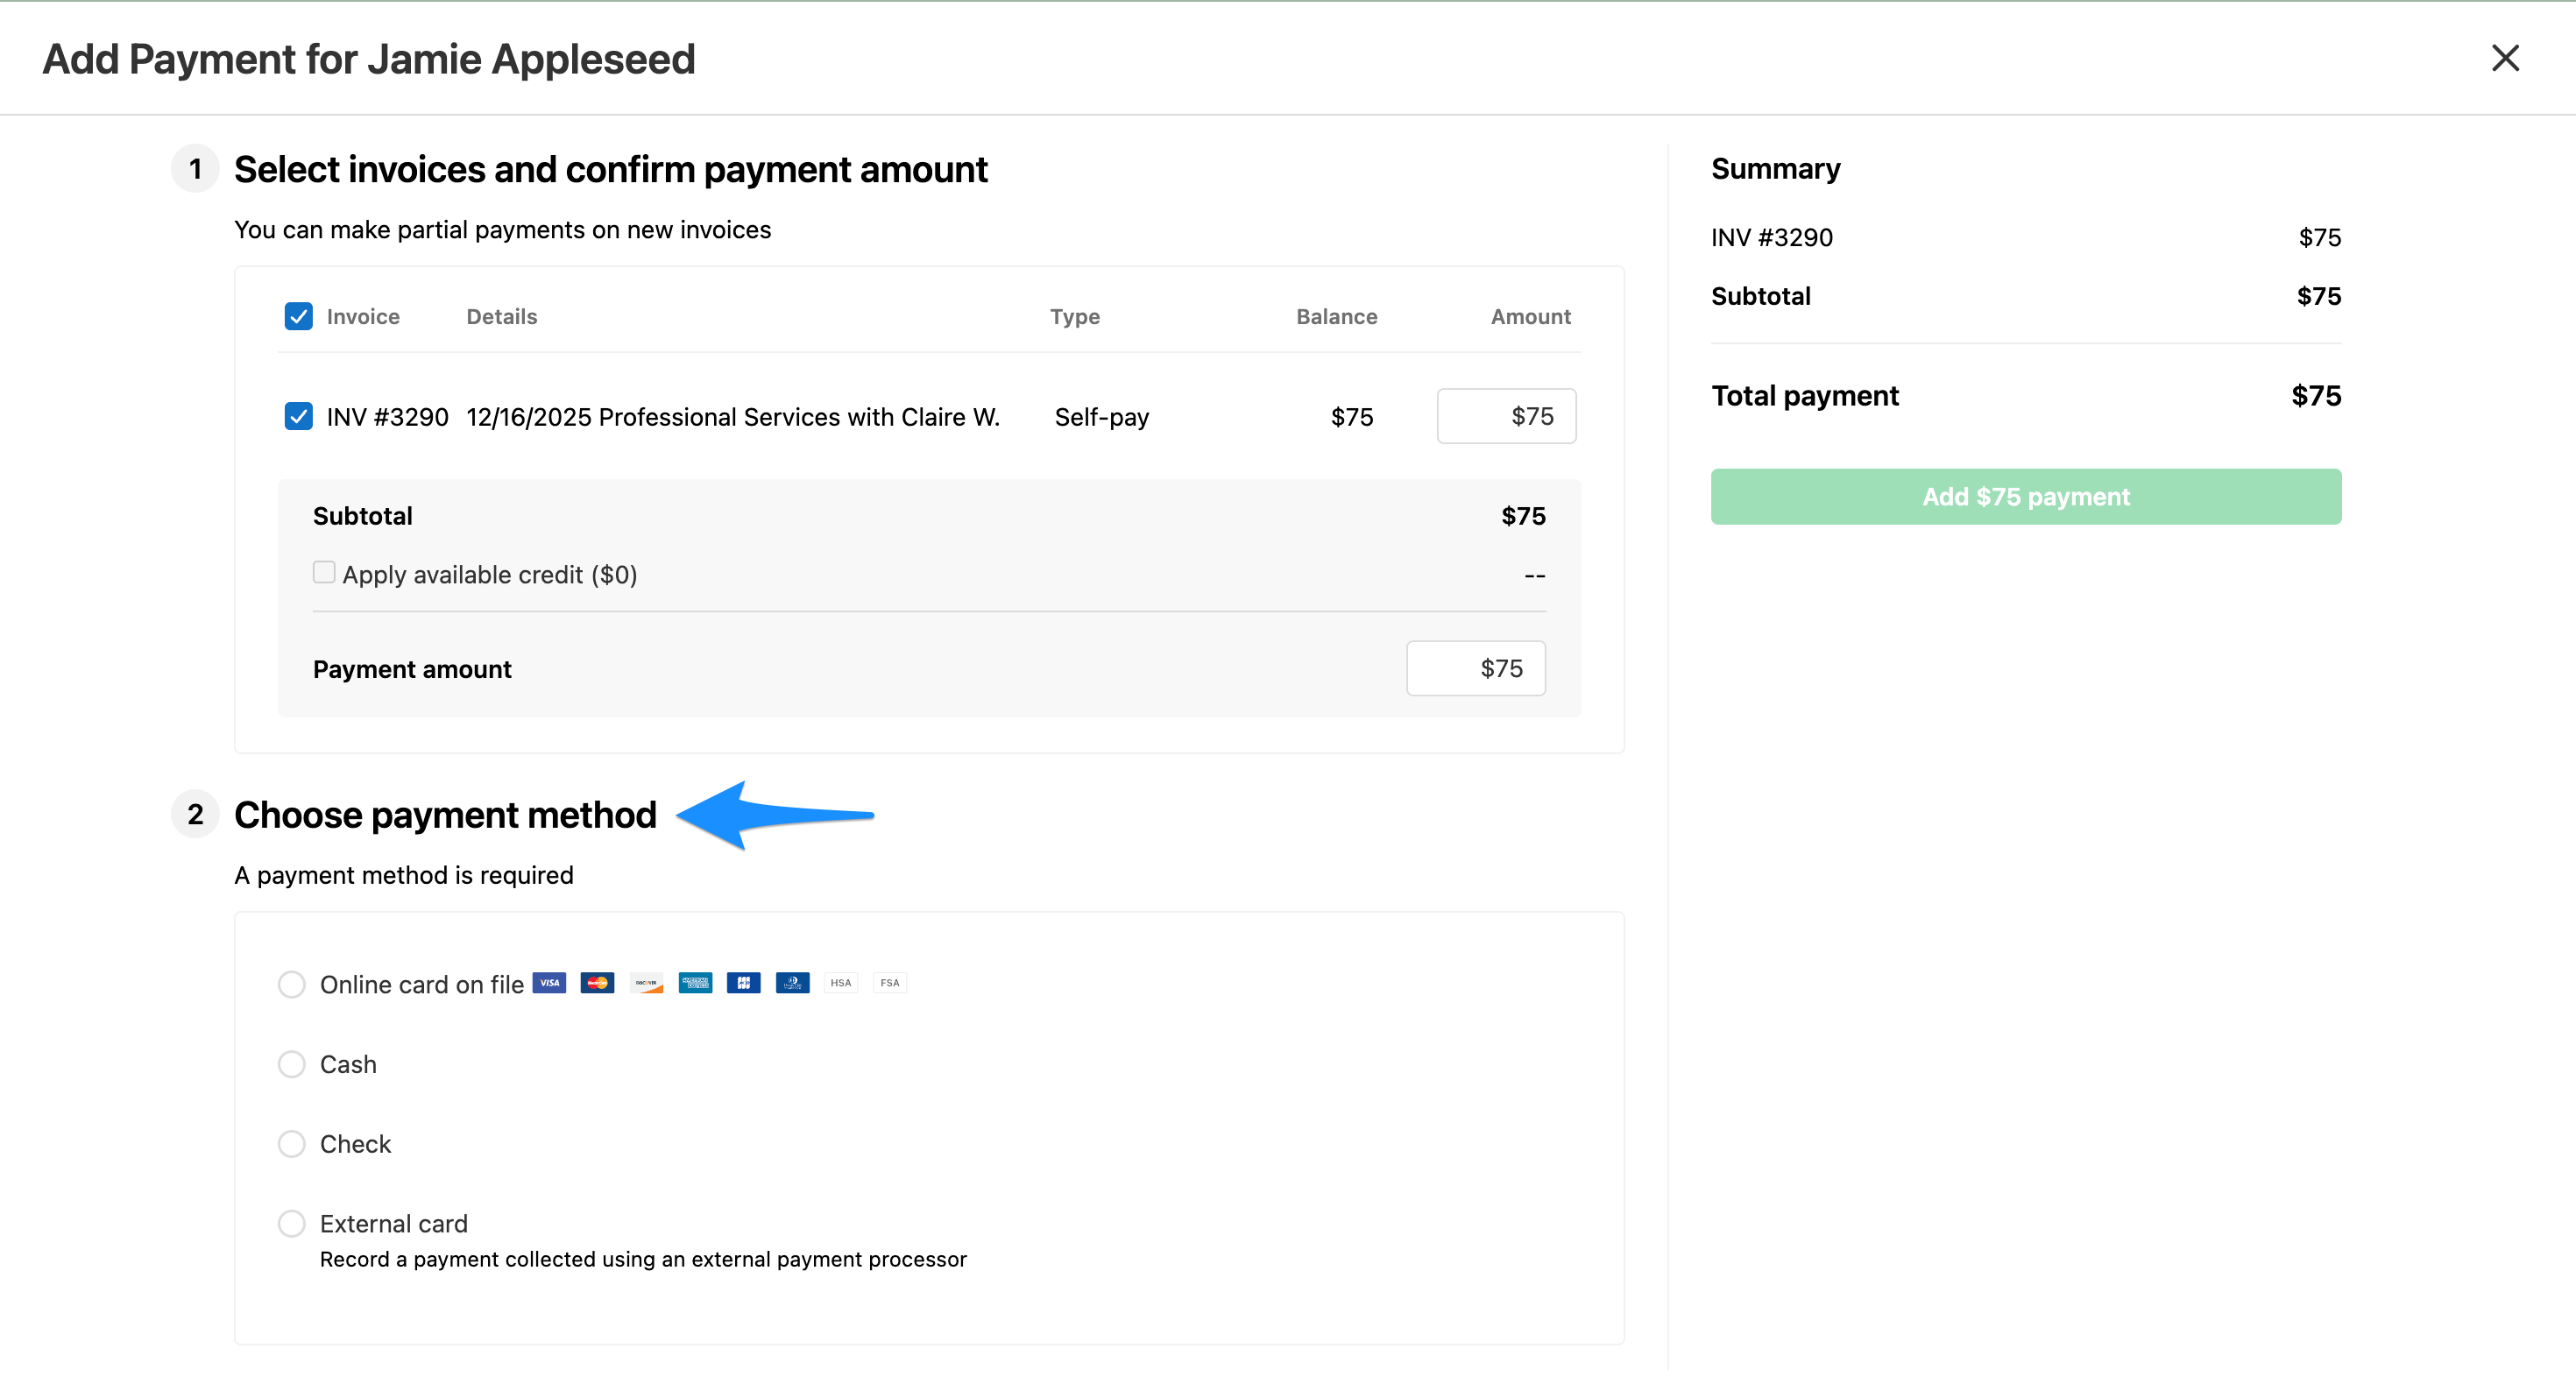Screen dimensions: 2576x1398
Task: Click the Diners Club logo
Action: click(792, 982)
